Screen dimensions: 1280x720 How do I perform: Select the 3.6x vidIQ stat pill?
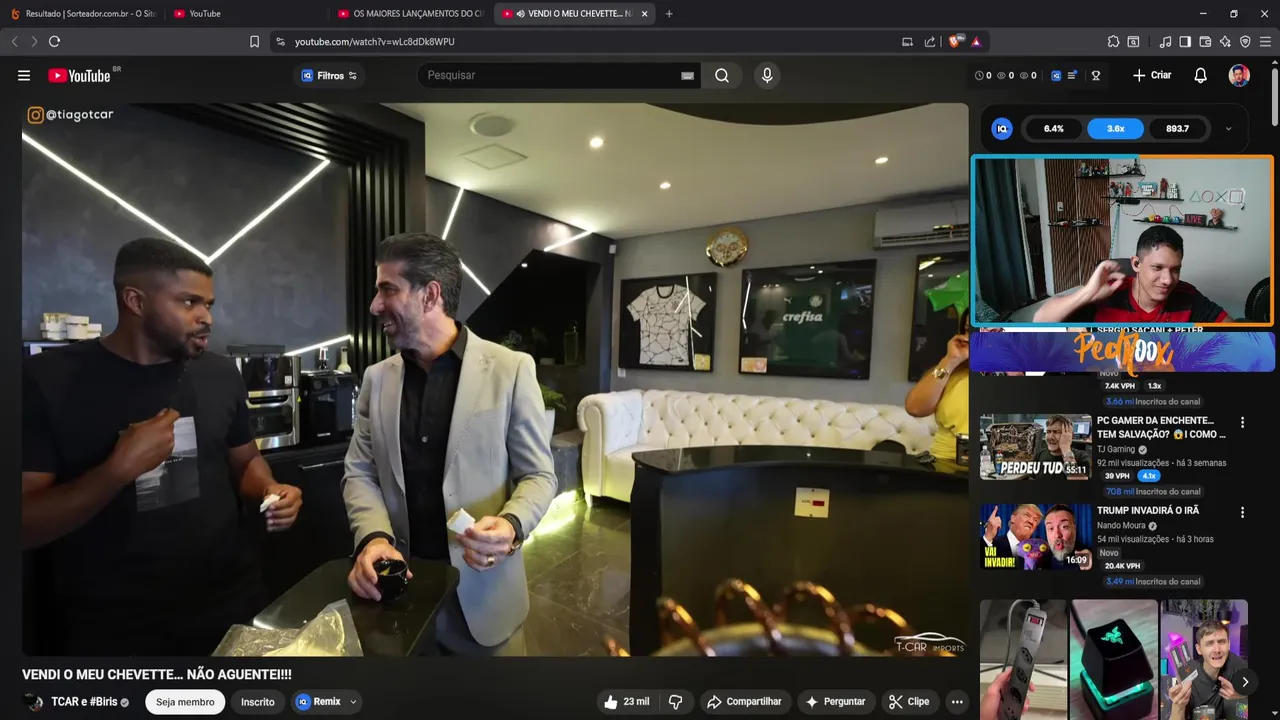point(1116,129)
